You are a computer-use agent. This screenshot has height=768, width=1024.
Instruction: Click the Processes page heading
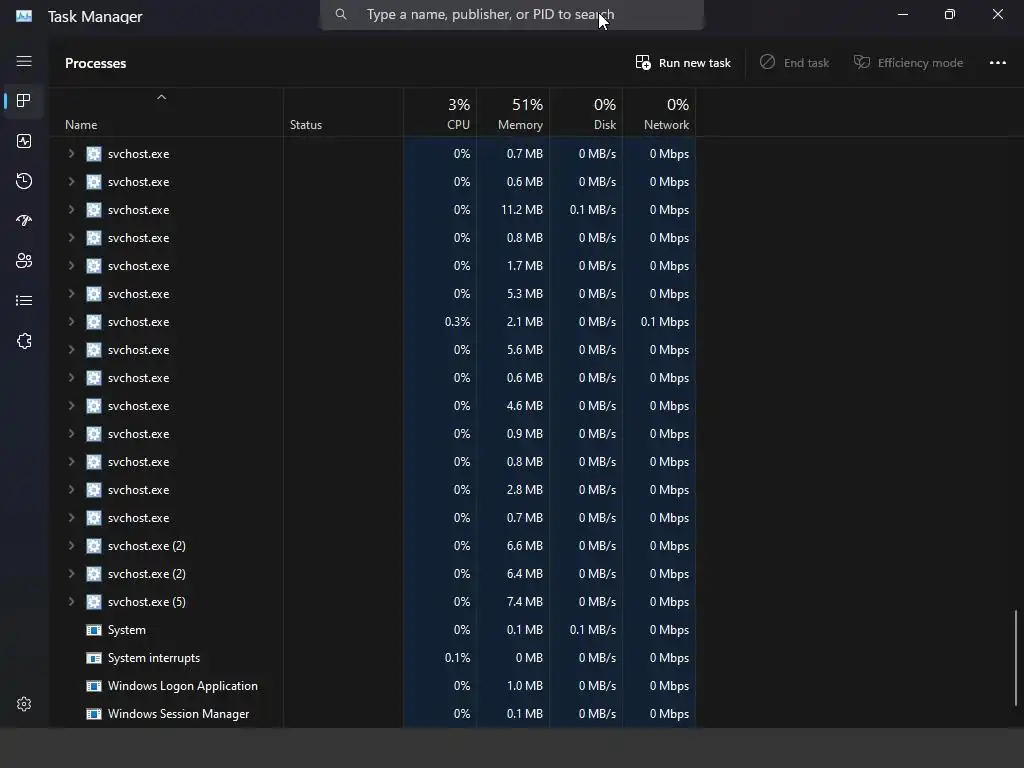pyautogui.click(x=95, y=63)
